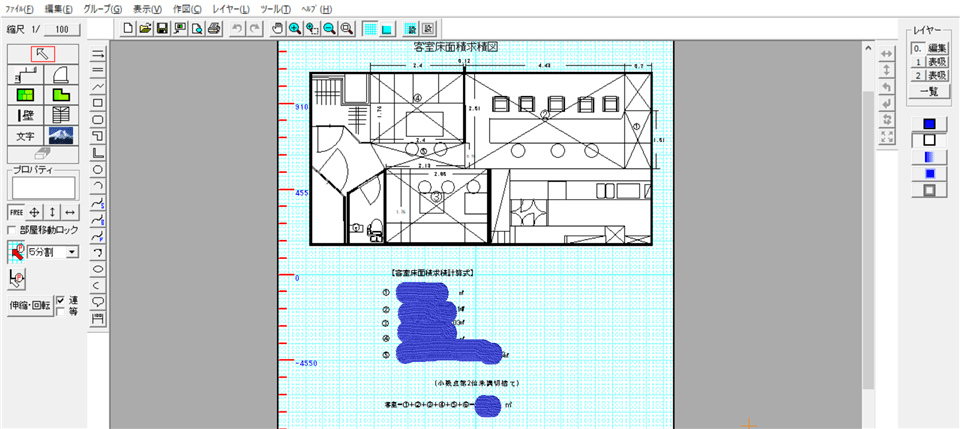The height and width of the screenshot is (429, 960).
Task: Select the wall 壁 drawing tool
Action: 25,114
